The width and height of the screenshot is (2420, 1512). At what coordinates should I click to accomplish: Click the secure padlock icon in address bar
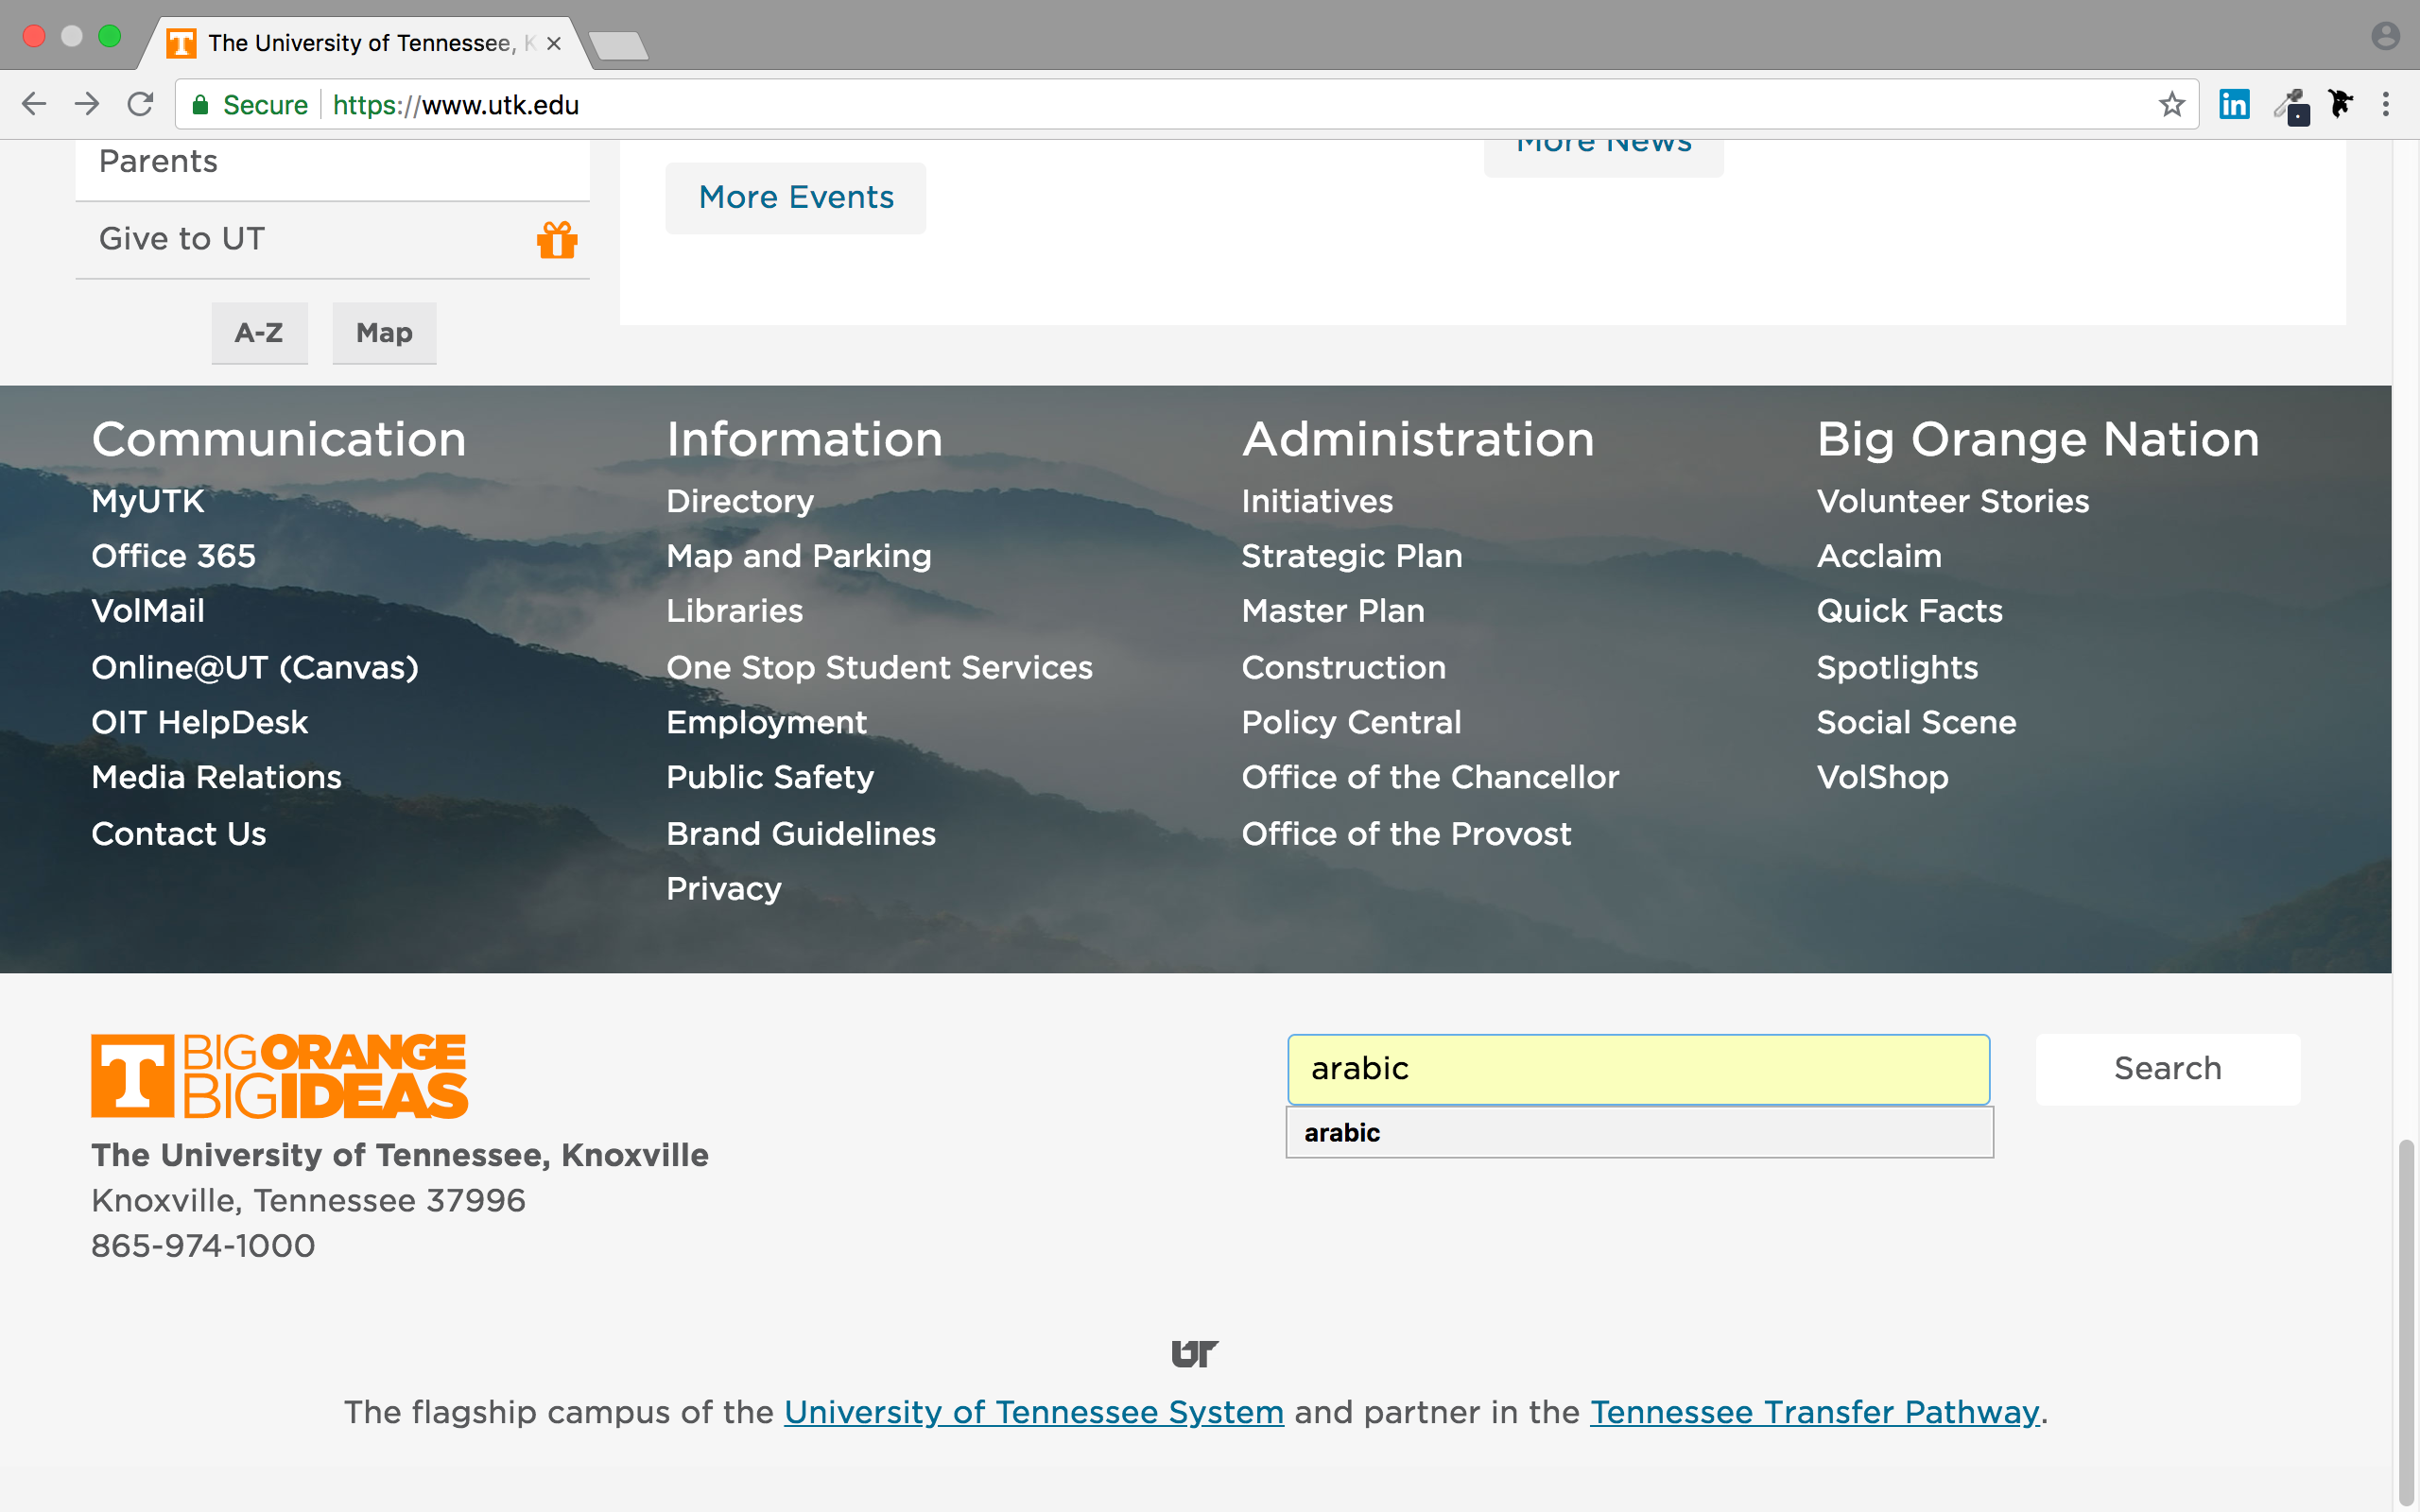pyautogui.click(x=200, y=104)
